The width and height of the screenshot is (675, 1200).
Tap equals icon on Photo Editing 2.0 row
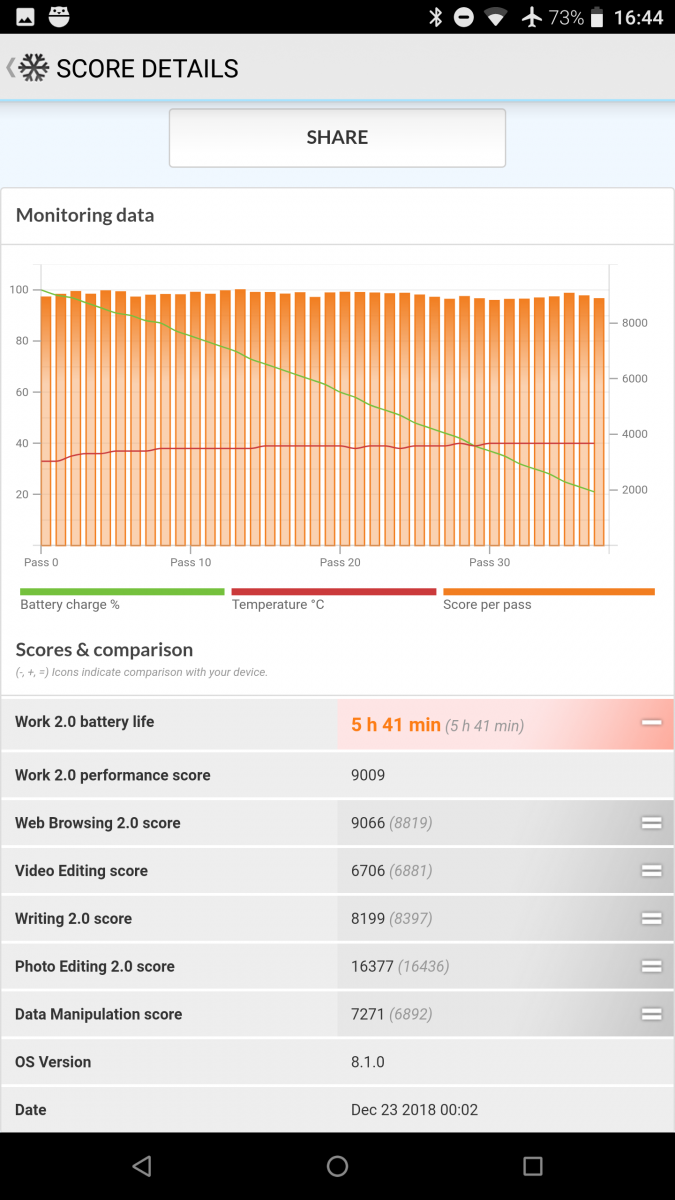pyautogui.click(x=651, y=966)
